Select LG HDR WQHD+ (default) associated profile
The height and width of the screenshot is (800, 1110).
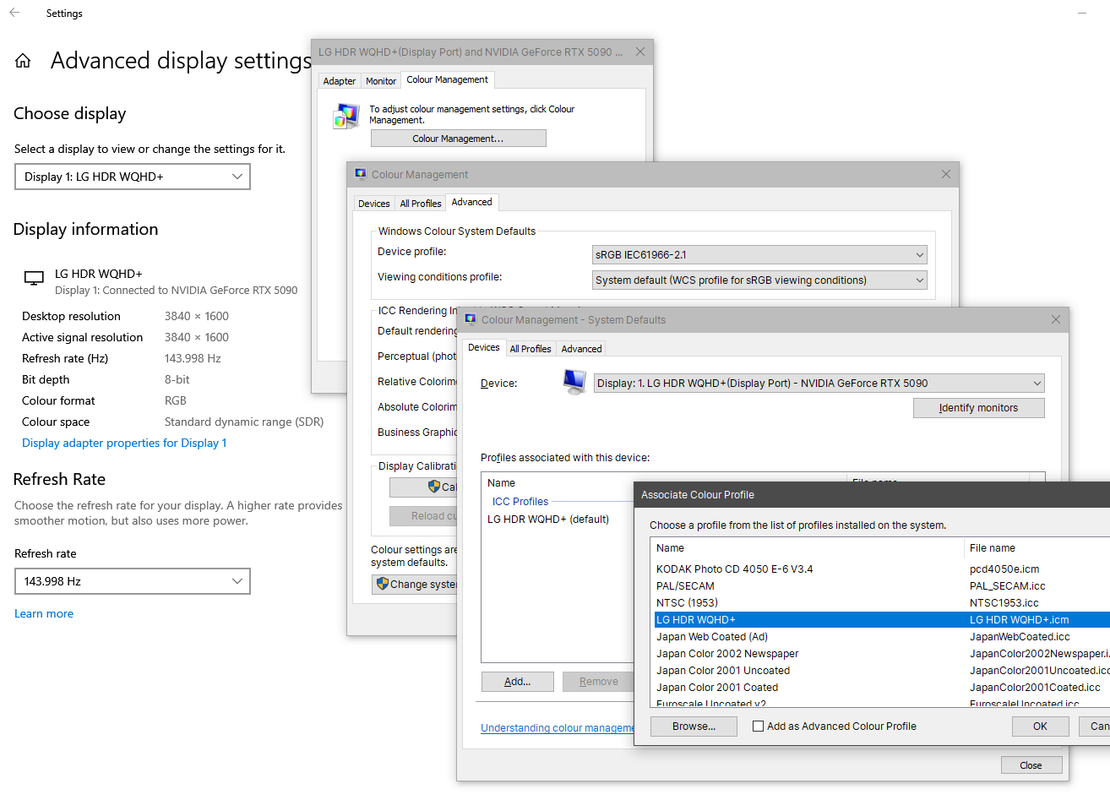[x=548, y=519]
